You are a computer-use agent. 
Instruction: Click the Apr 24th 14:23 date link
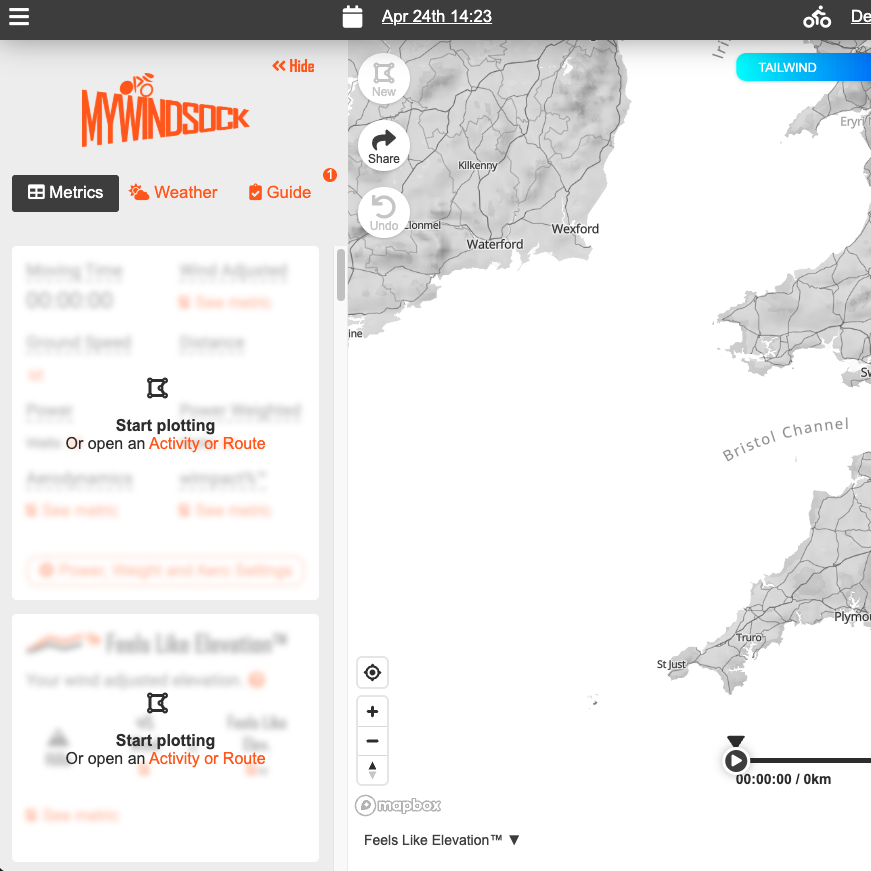(437, 17)
